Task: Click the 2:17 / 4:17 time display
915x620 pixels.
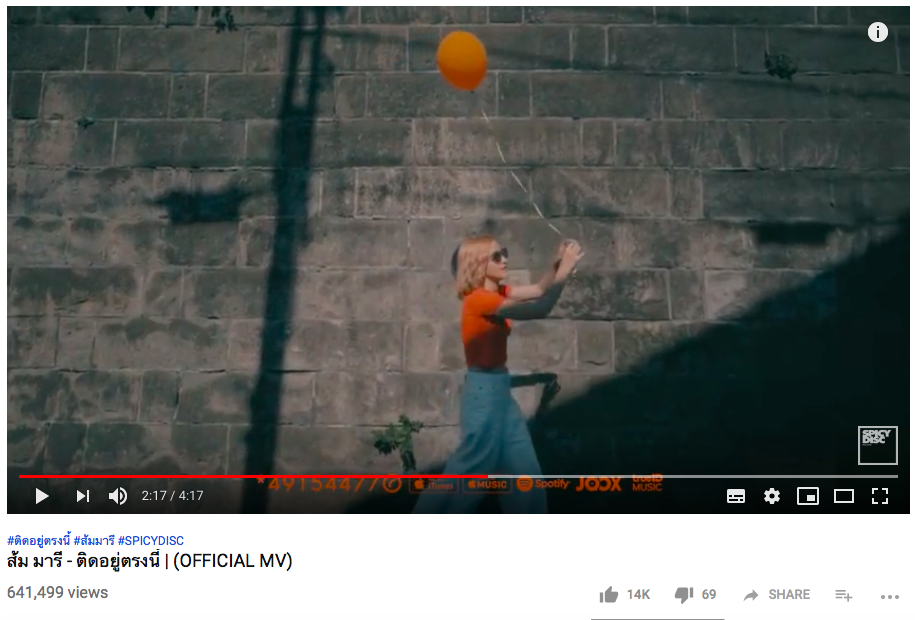Action: coord(172,496)
